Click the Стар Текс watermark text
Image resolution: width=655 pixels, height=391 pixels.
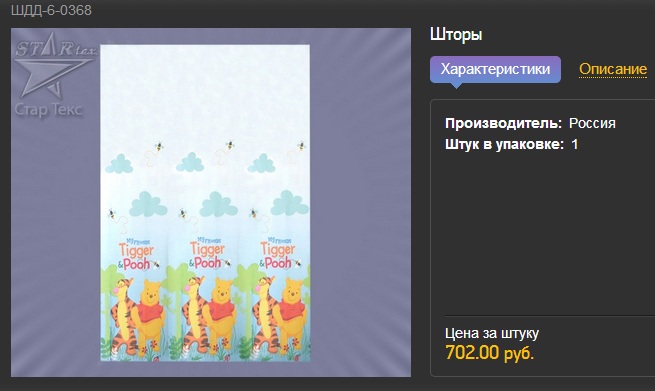tap(49, 109)
